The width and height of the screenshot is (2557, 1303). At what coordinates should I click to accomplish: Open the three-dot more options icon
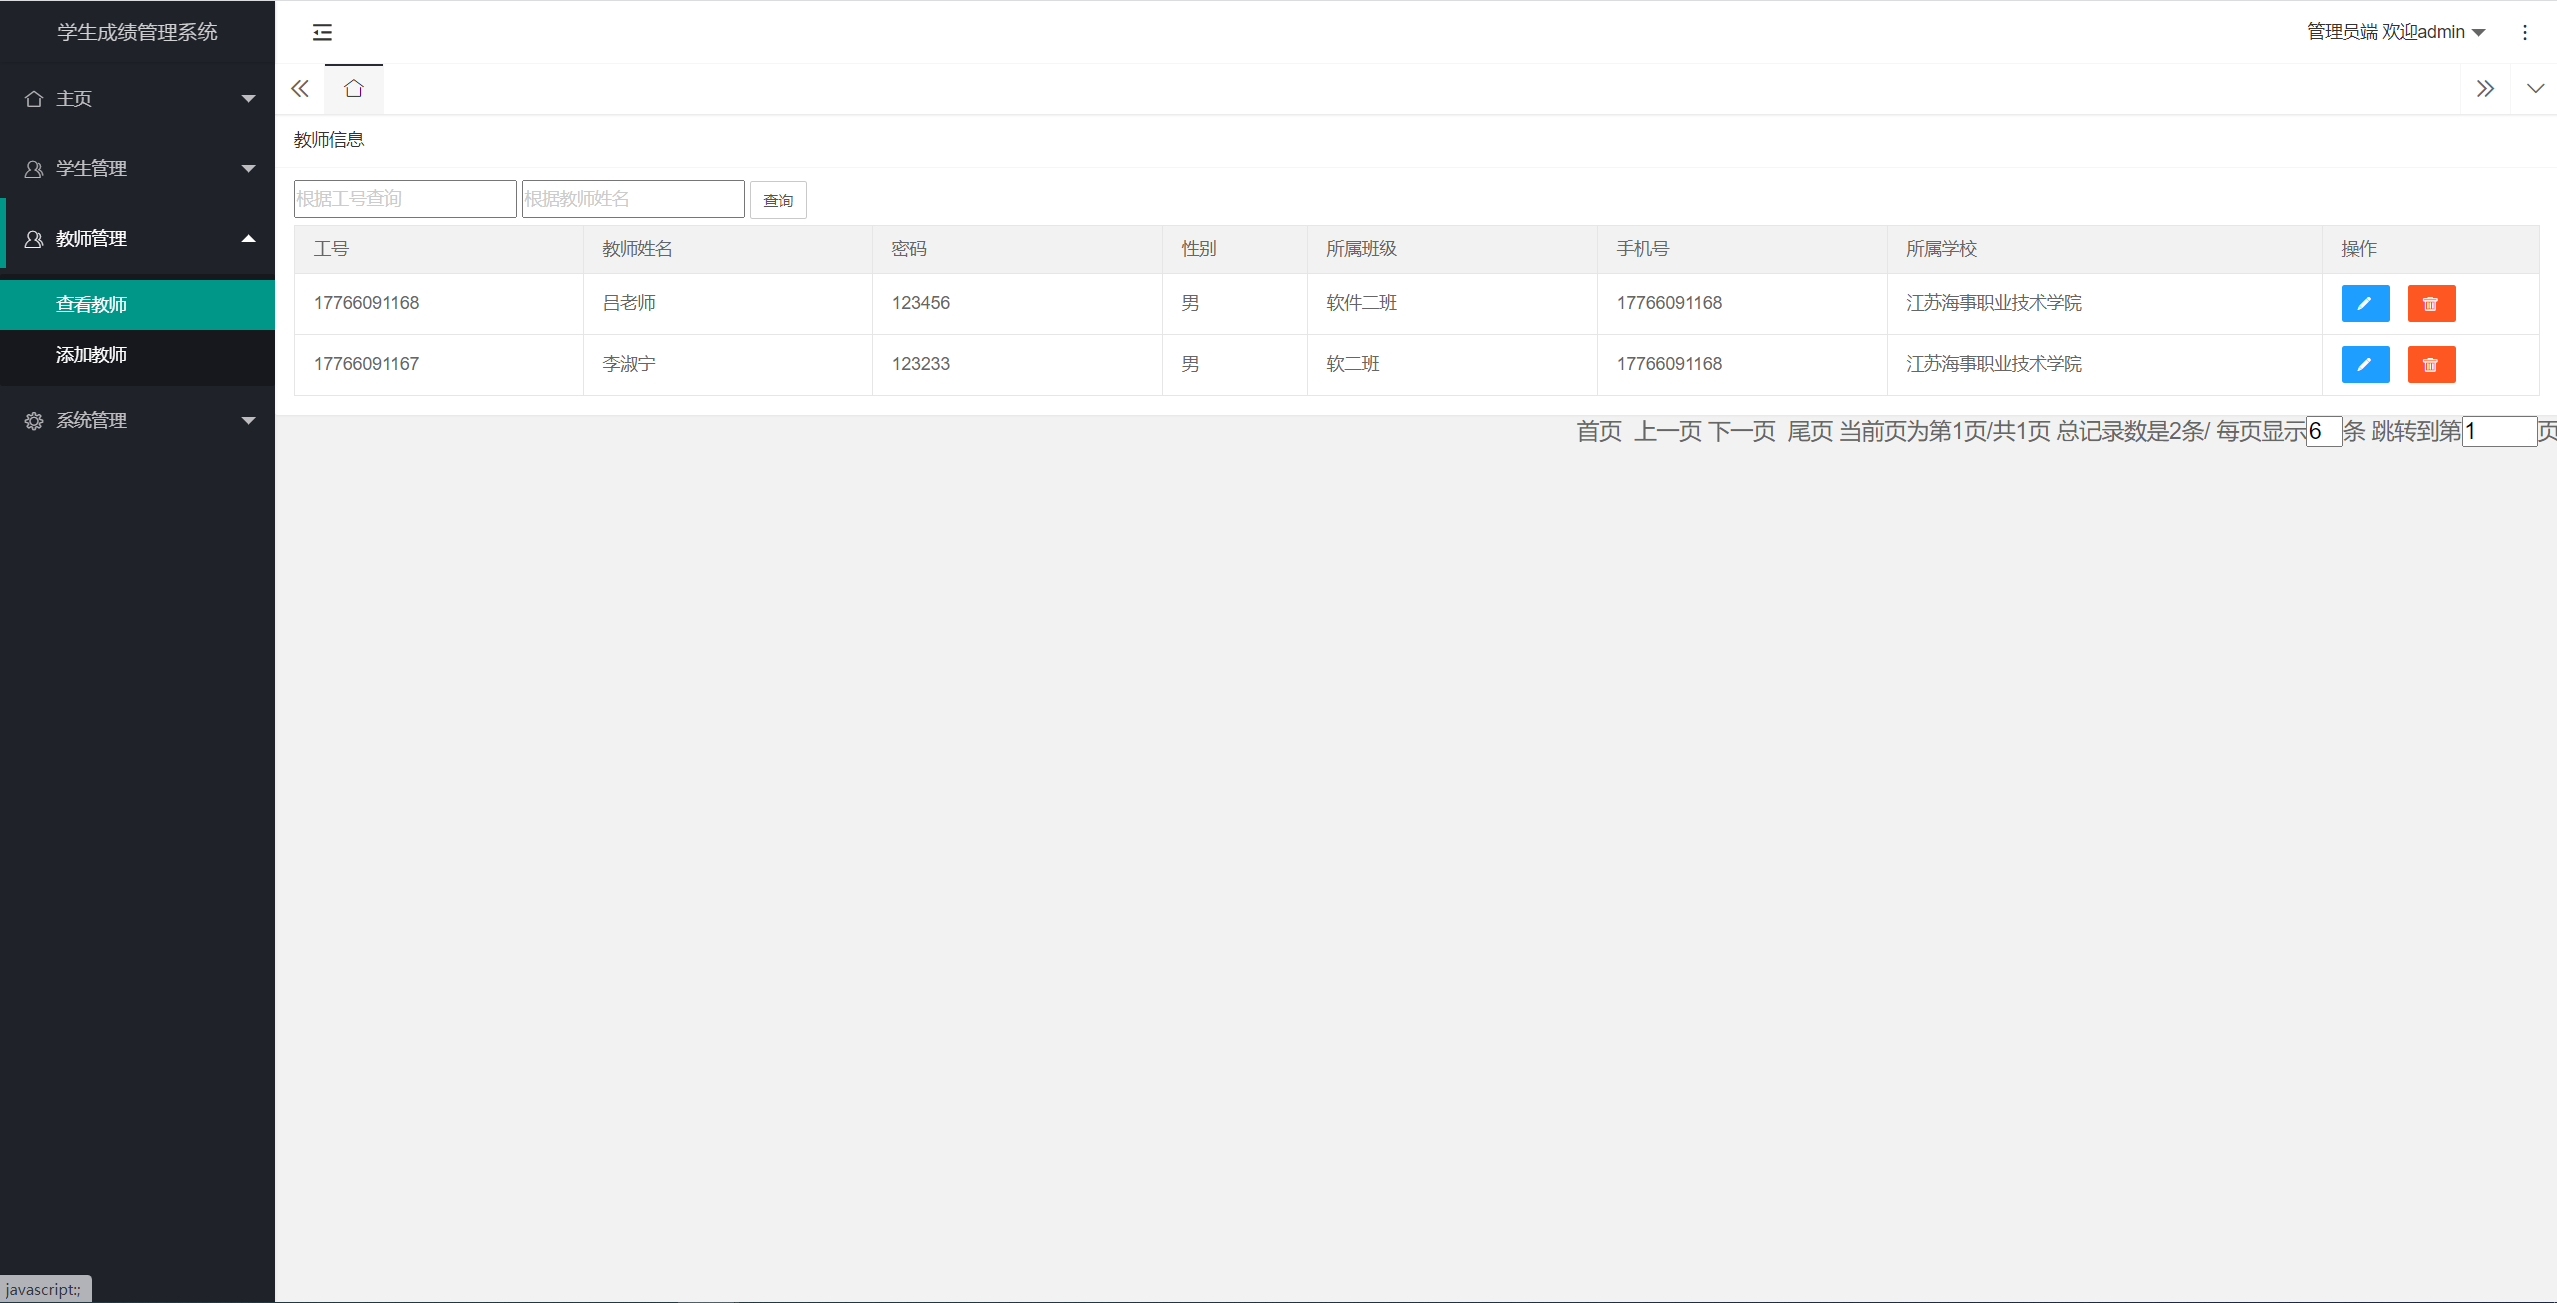(x=2524, y=32)
